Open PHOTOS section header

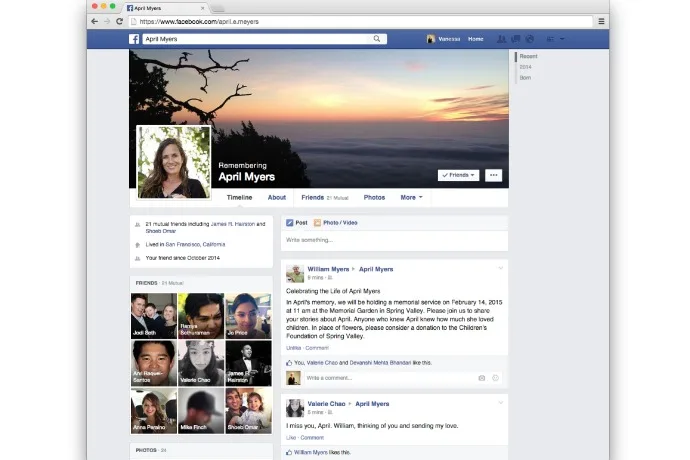[x=146, y=450]
